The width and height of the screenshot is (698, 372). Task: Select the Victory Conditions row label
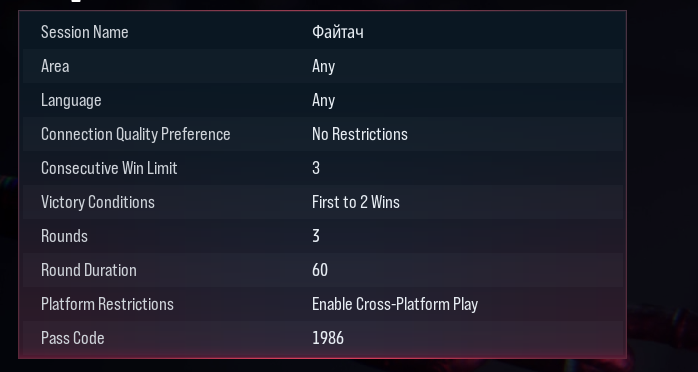97,202
